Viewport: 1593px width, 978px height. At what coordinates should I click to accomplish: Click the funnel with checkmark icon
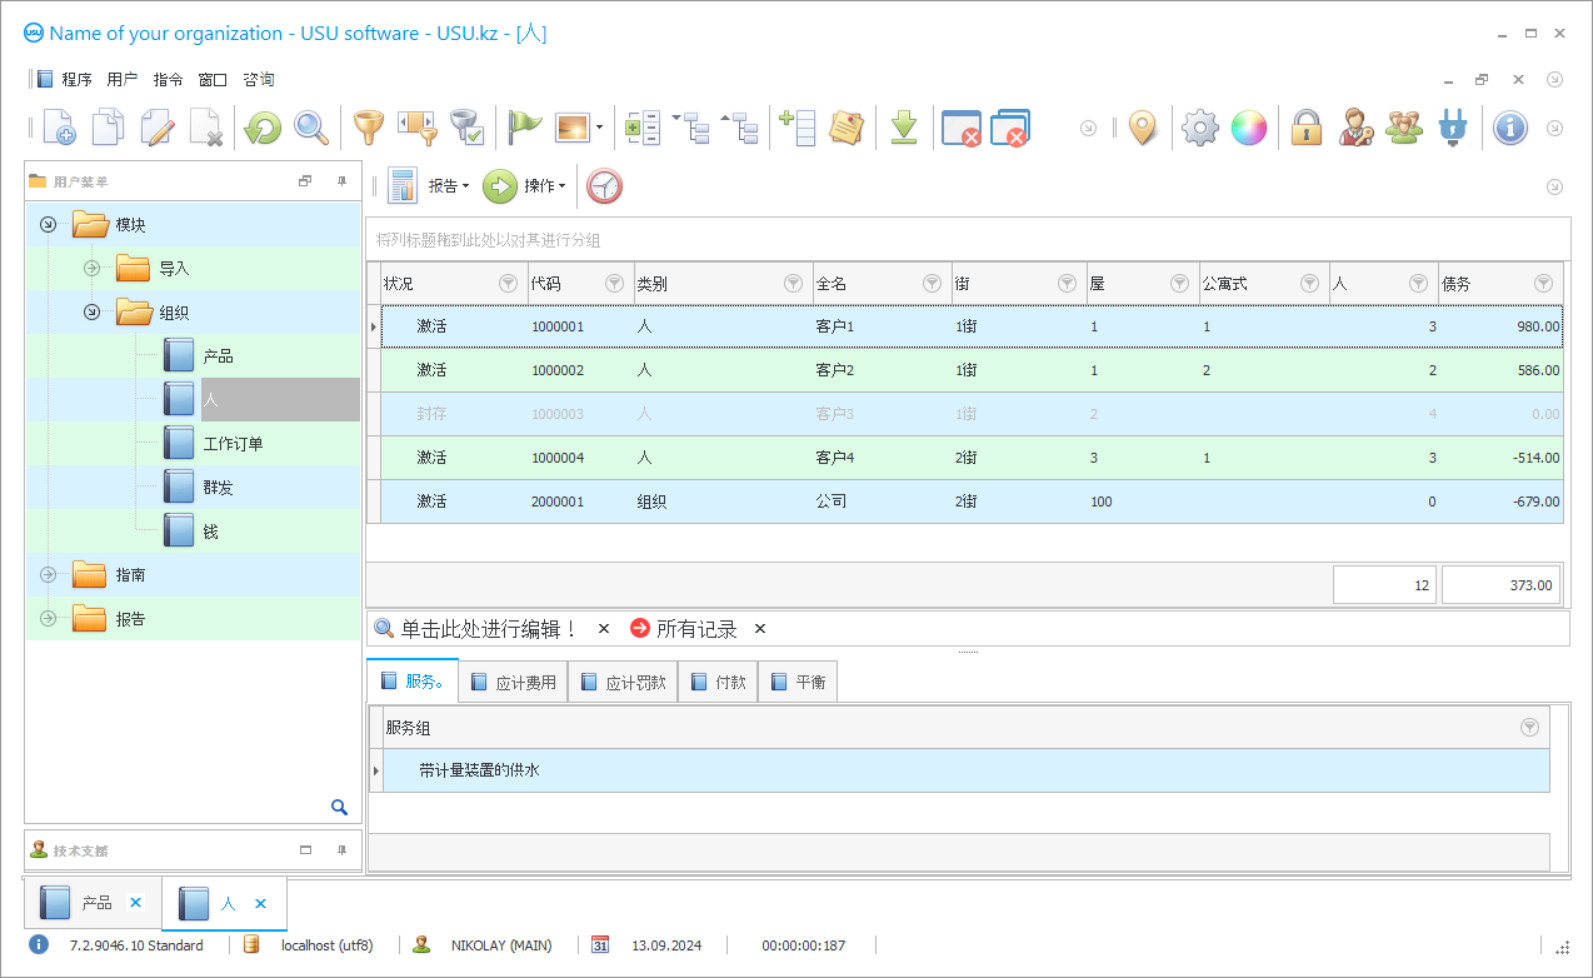pos(466,128)
